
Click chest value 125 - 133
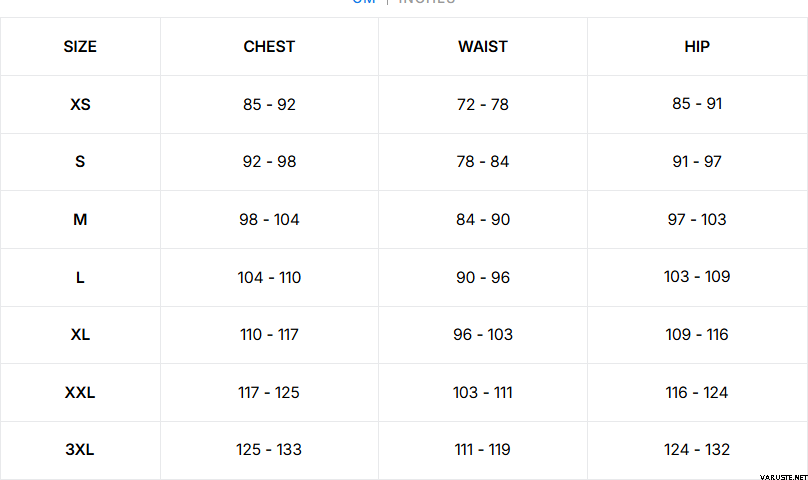(269, 450)
